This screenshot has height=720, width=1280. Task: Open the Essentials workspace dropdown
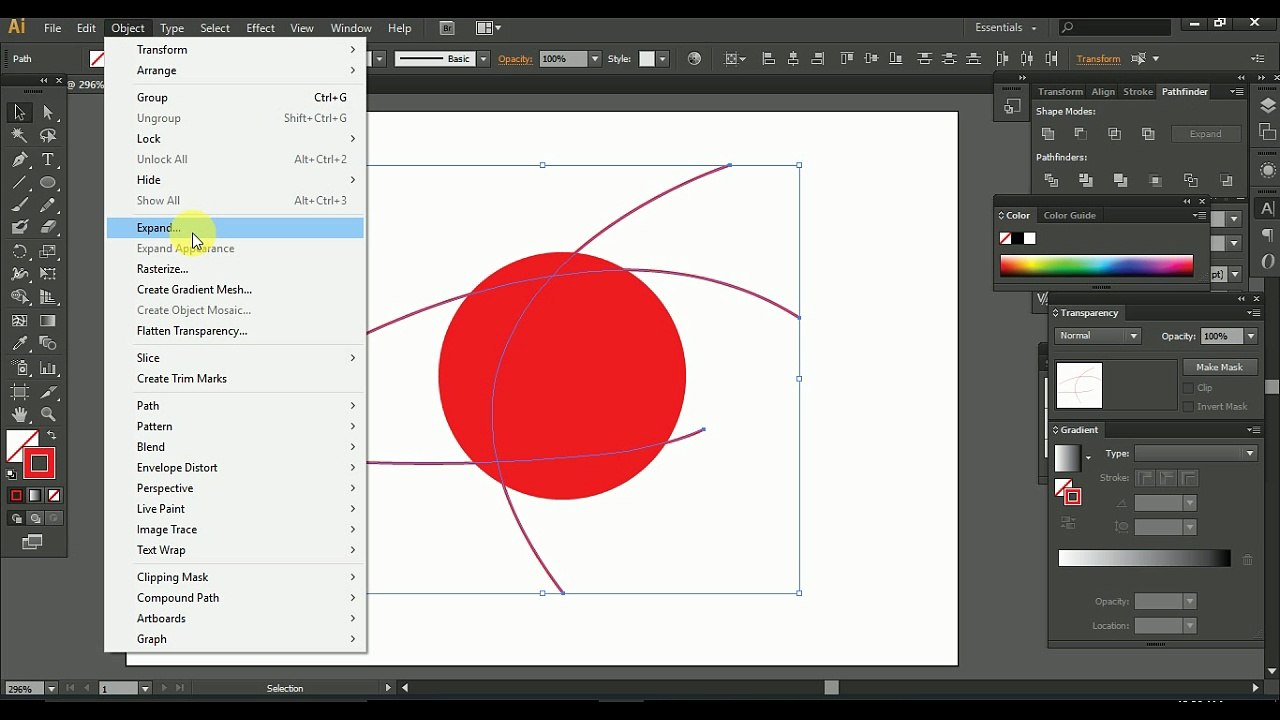1007,28
